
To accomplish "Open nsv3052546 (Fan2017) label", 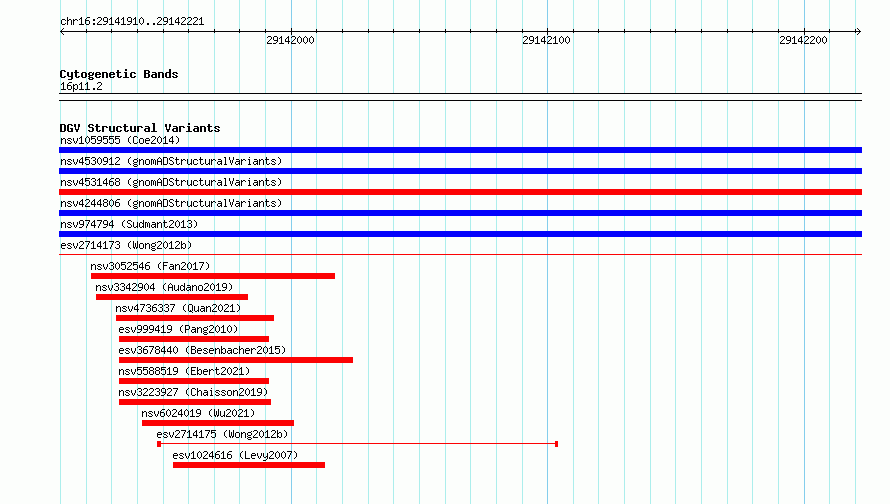I will pyautogui.click(x=150, y=266).
